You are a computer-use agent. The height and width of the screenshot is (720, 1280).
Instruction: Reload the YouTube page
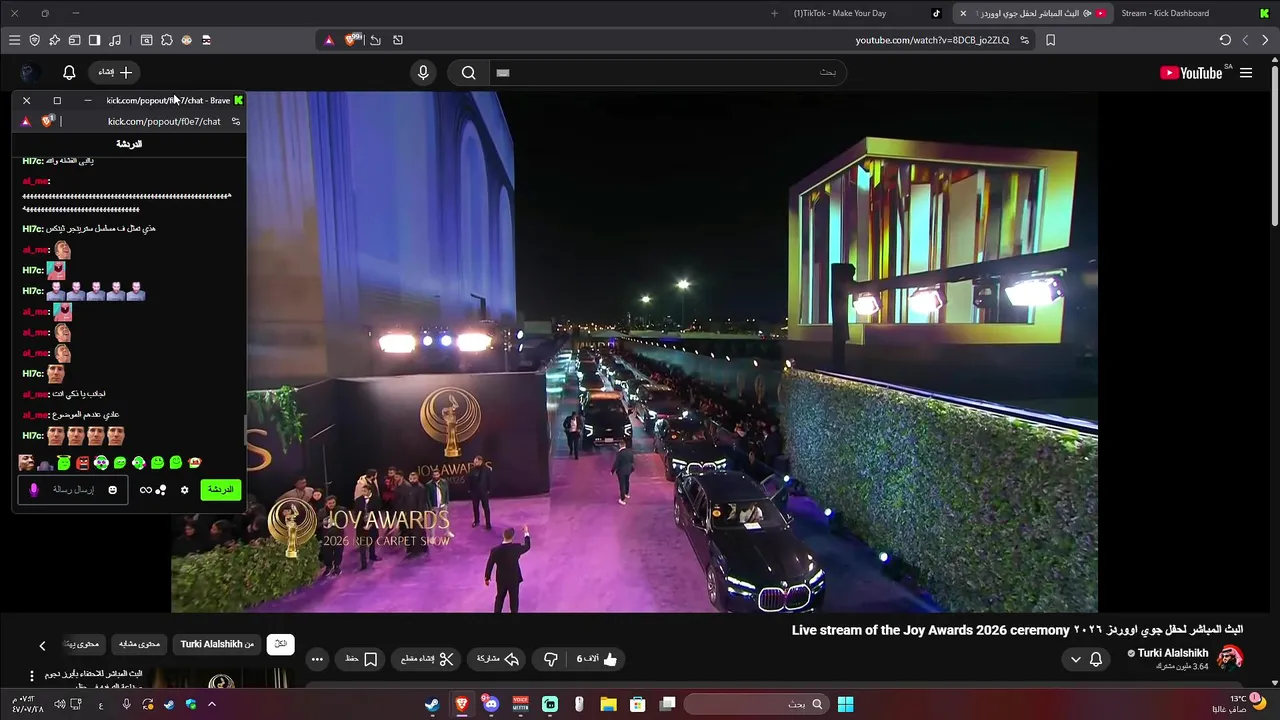[x=1225, y=40]
